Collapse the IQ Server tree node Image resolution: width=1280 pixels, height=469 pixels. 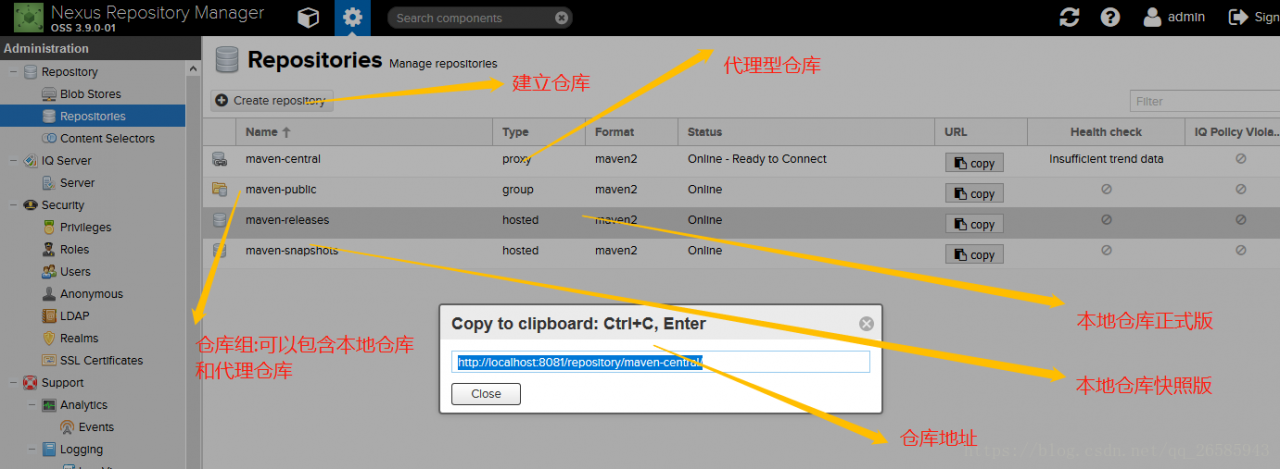[x=14, y=161]
